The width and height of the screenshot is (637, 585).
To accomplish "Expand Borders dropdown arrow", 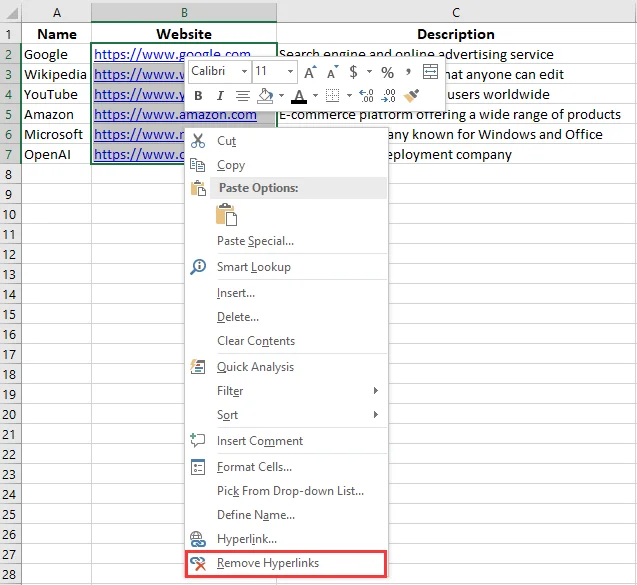I will click(349, 96).
